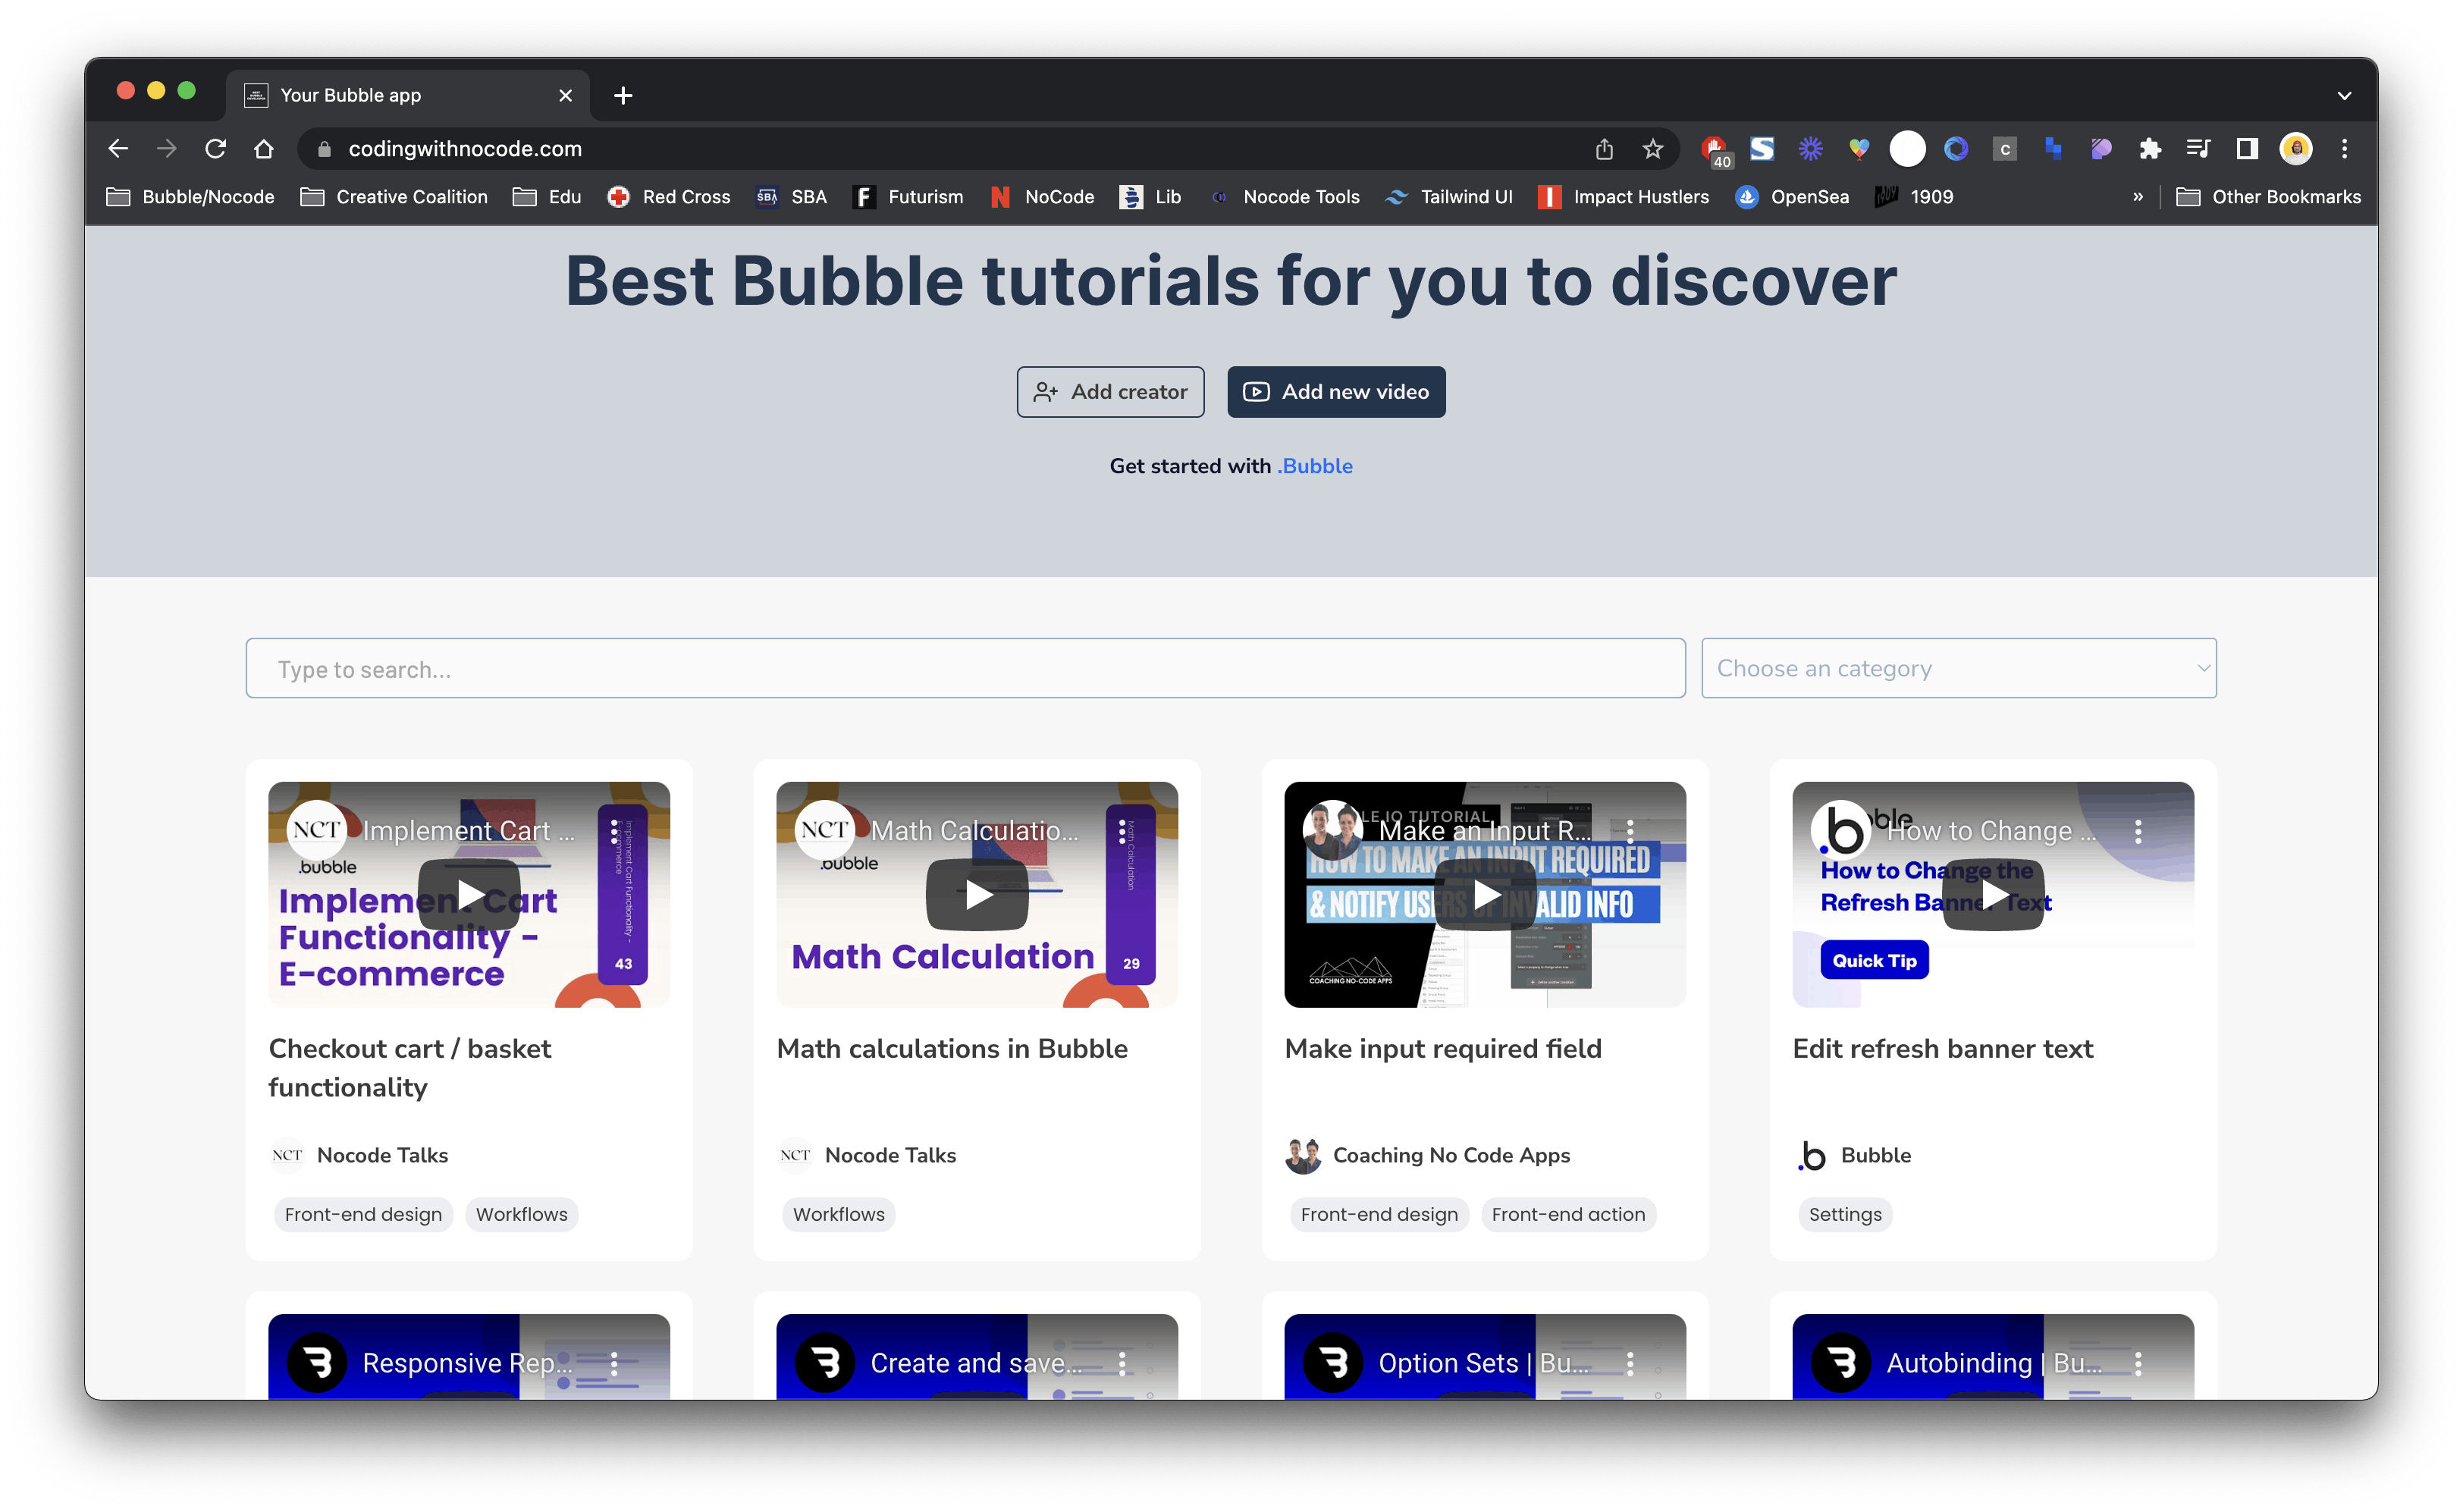The height and width of the screenshot is (1512, 2463).
Task: Click the Coaching No Code Apps creator
Action: point(1451,1155)
